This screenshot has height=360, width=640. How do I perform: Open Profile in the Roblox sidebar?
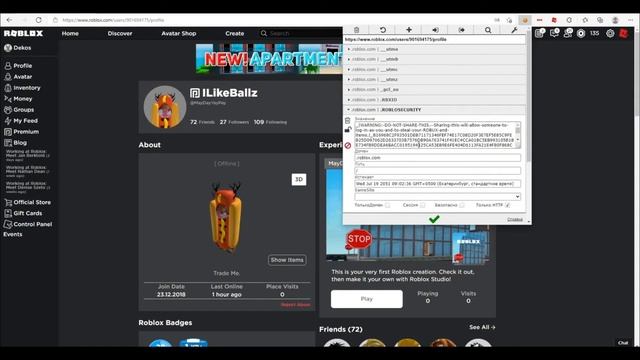pos(18,66)
